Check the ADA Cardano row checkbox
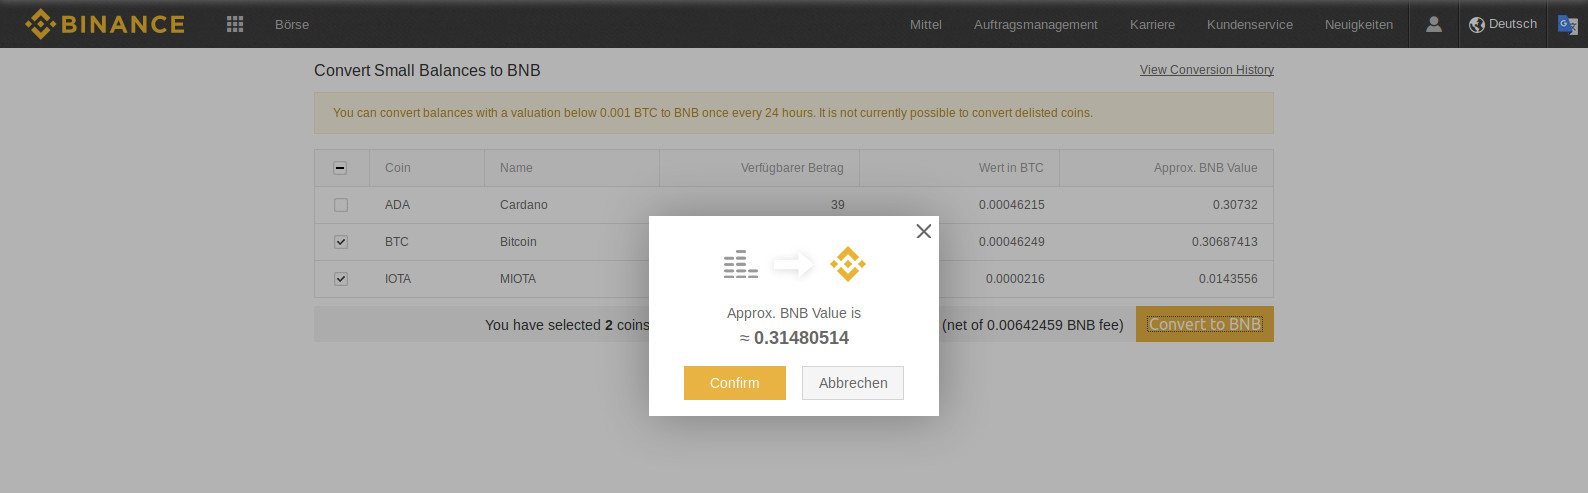This screenshot has height=493, width=1588. [340, 205]
